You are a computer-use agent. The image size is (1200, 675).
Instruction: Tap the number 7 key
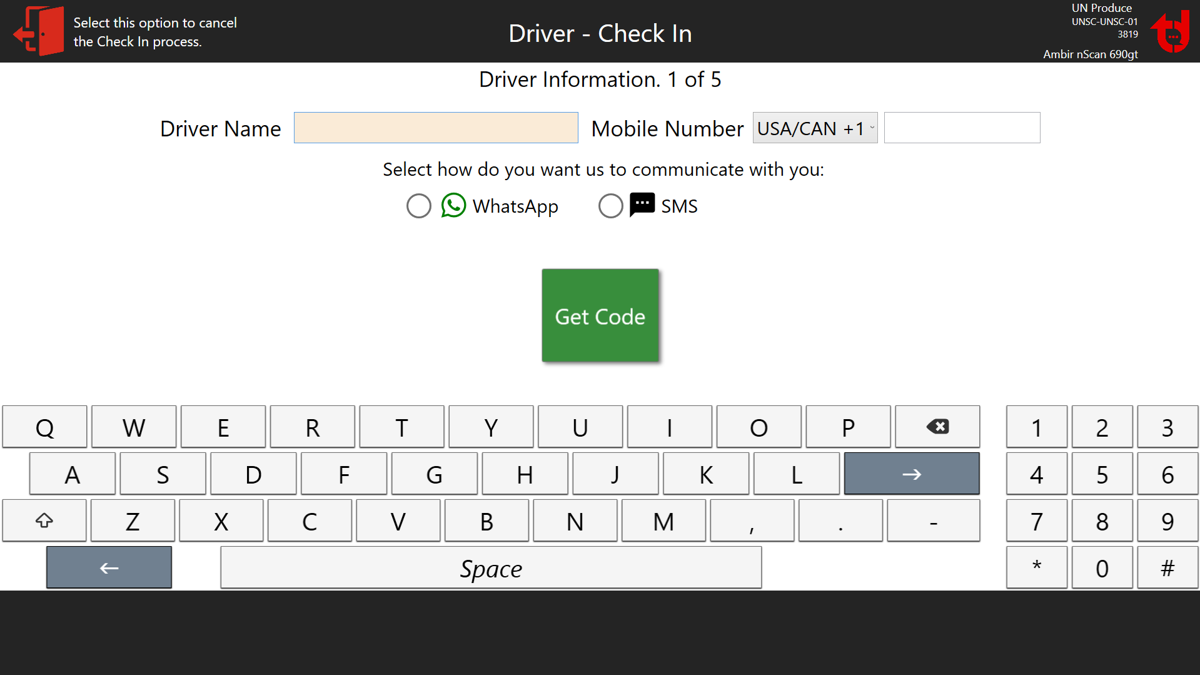[1037, 521]
